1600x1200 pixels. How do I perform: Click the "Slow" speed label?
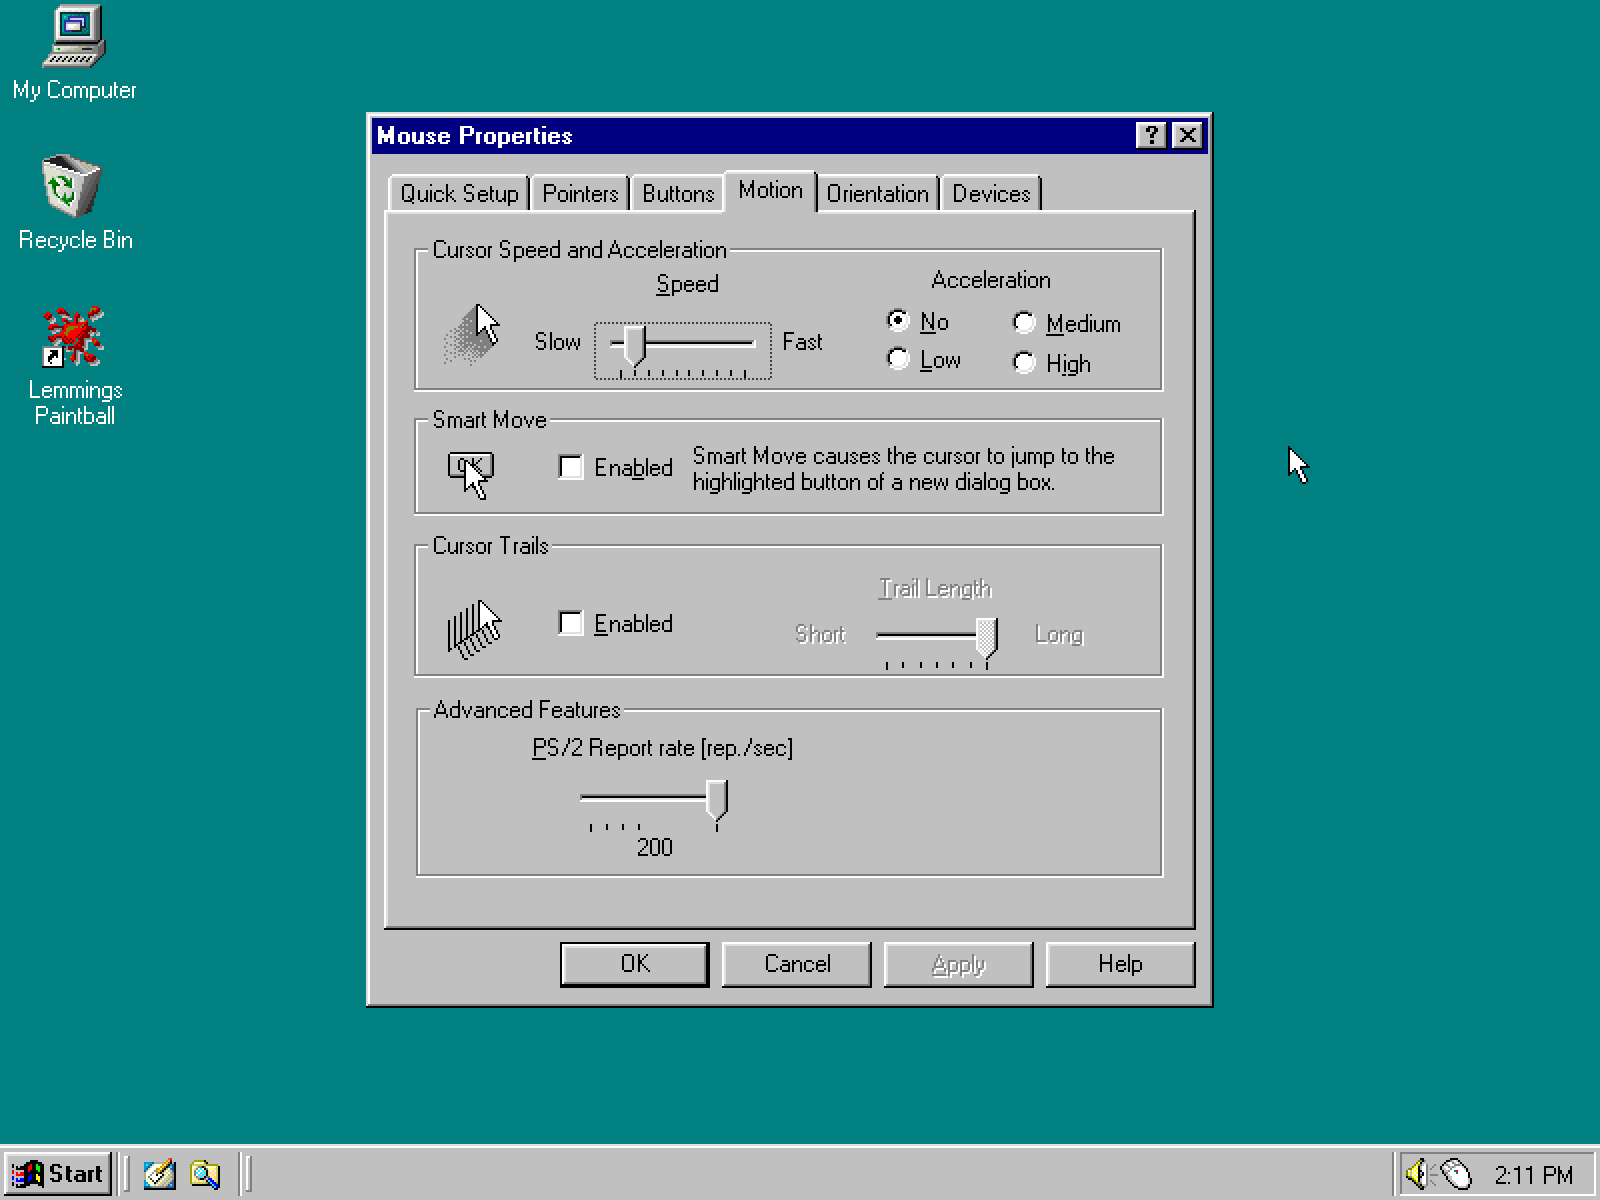(x=557, y=342)
